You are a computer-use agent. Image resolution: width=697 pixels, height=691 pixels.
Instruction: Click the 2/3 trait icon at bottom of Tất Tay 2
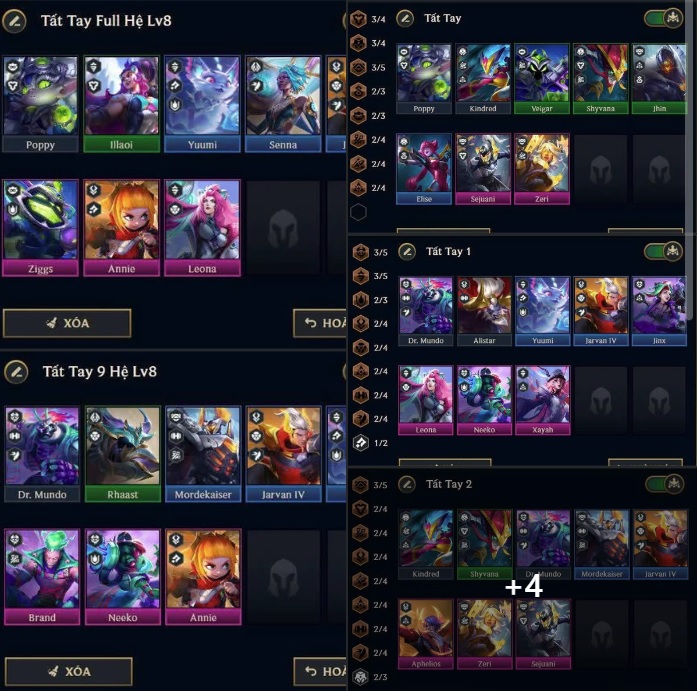(361, 677)
